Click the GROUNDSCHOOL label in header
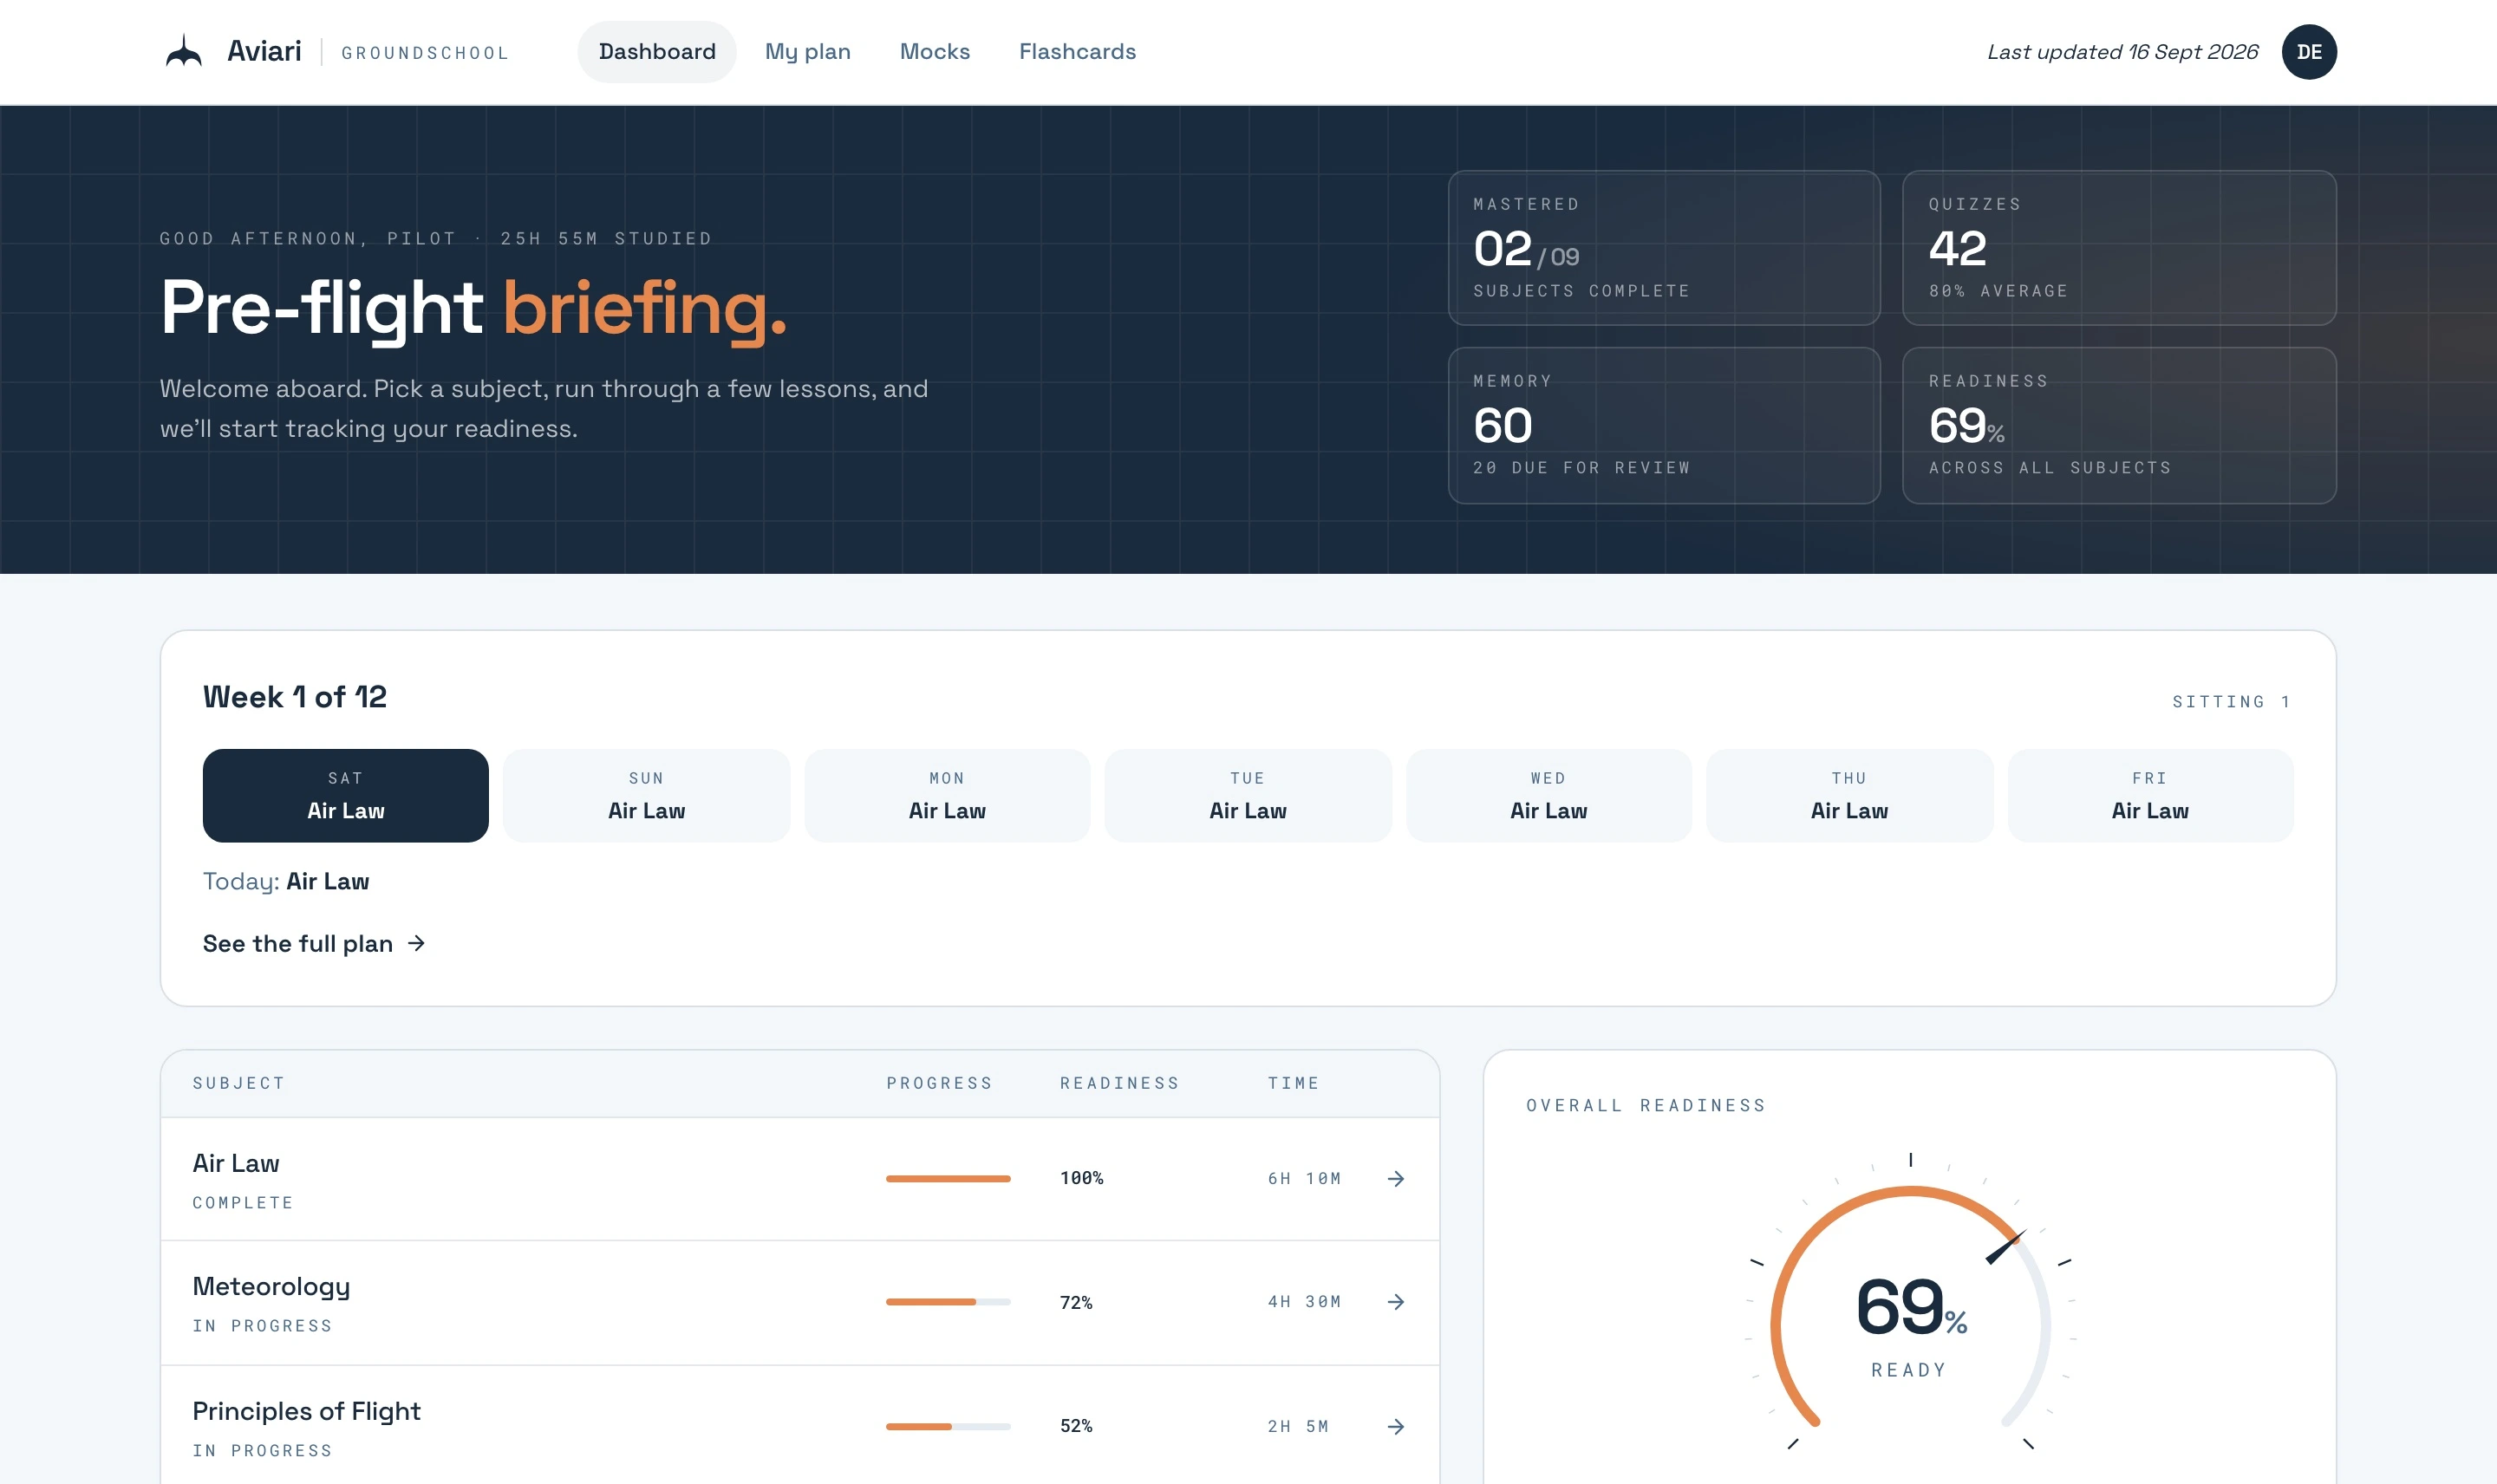2497x1484 pixels. coord(425,53)
